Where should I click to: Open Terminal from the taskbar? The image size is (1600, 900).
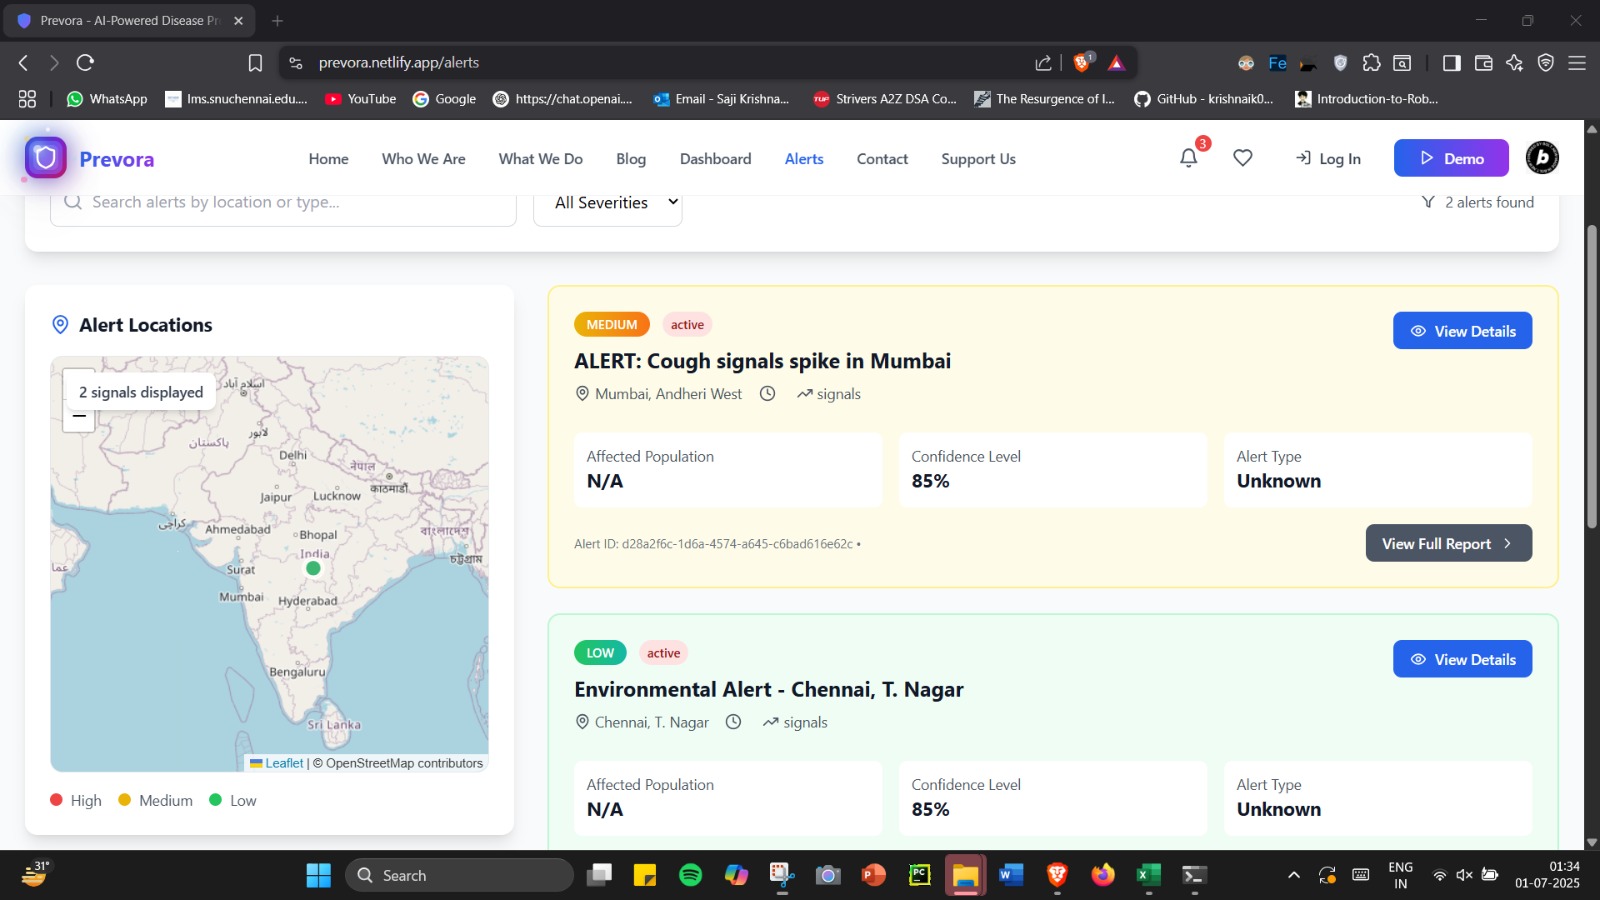[1194, 875]
